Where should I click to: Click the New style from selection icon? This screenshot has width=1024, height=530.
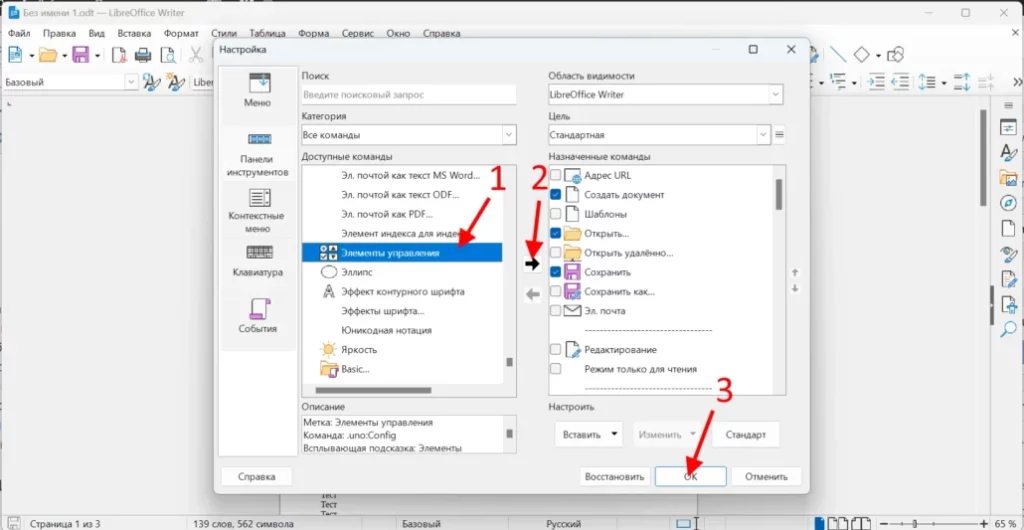point(175,82)
